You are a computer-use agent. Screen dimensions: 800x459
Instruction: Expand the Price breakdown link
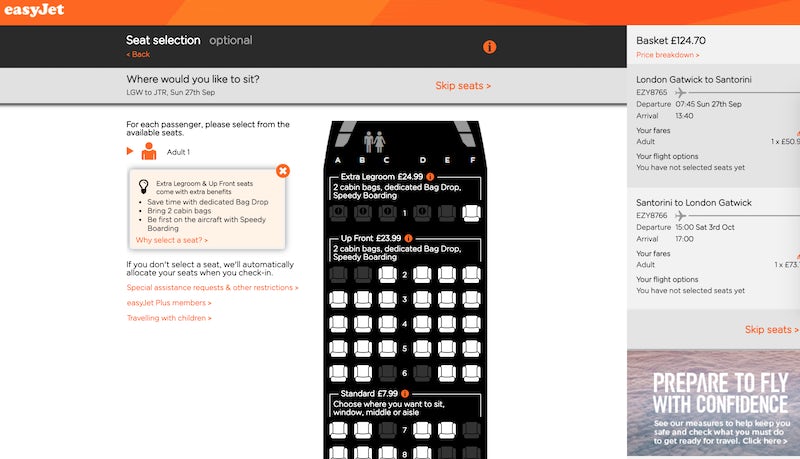click(667, 55)
